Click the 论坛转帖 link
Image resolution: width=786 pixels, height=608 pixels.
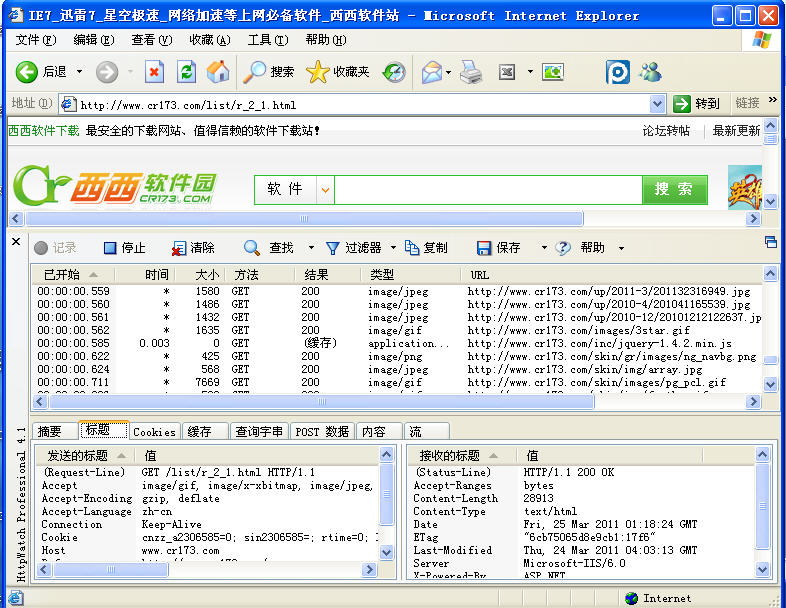[x=665, y=130]
